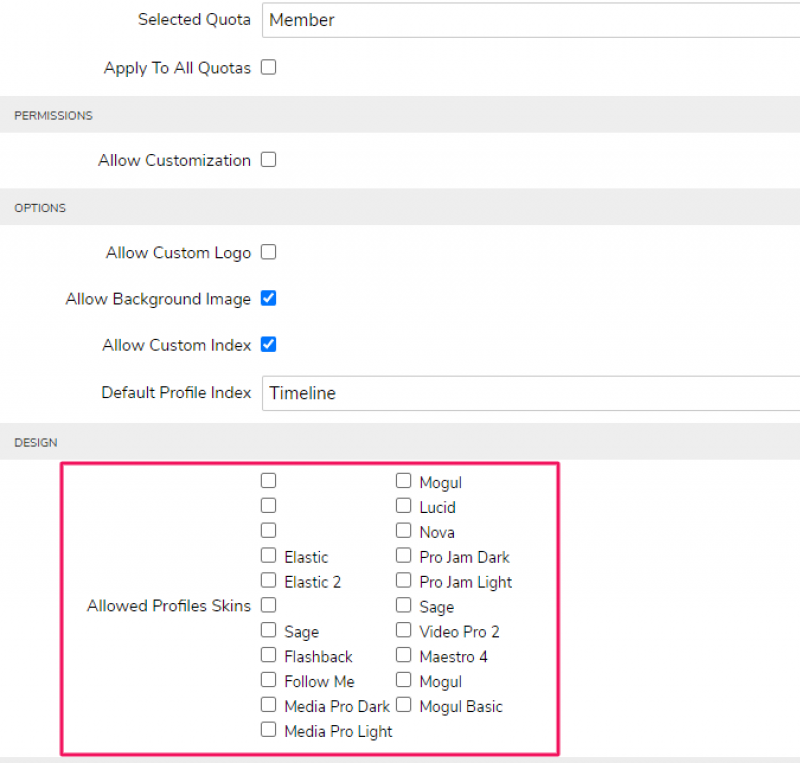
Task: Tick the Lucid skin checkbox
Action: (x=403, y=506)
